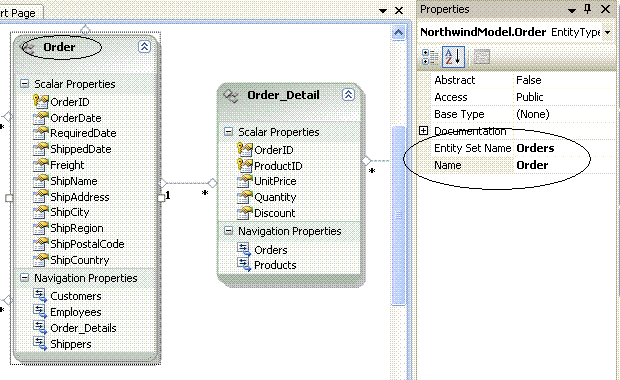Click the designer vertical scrollbar thumb
The width and height of the screenshot is (620, 380).
[399, 216]
